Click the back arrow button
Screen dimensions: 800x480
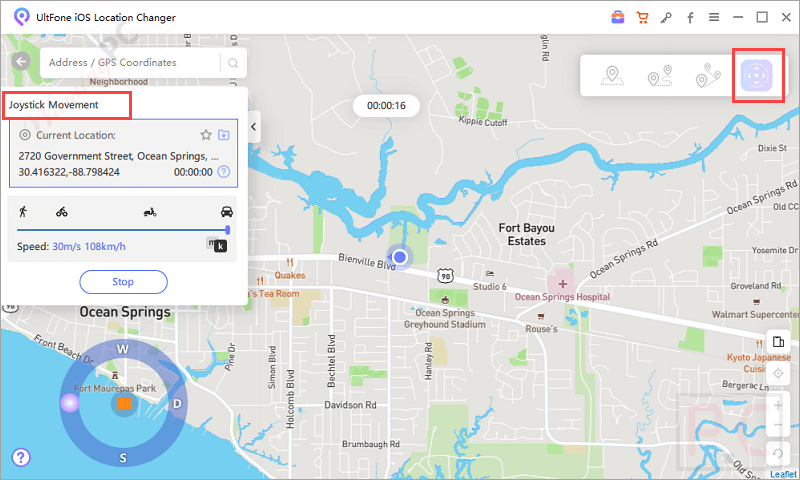[x=21, y=62]
